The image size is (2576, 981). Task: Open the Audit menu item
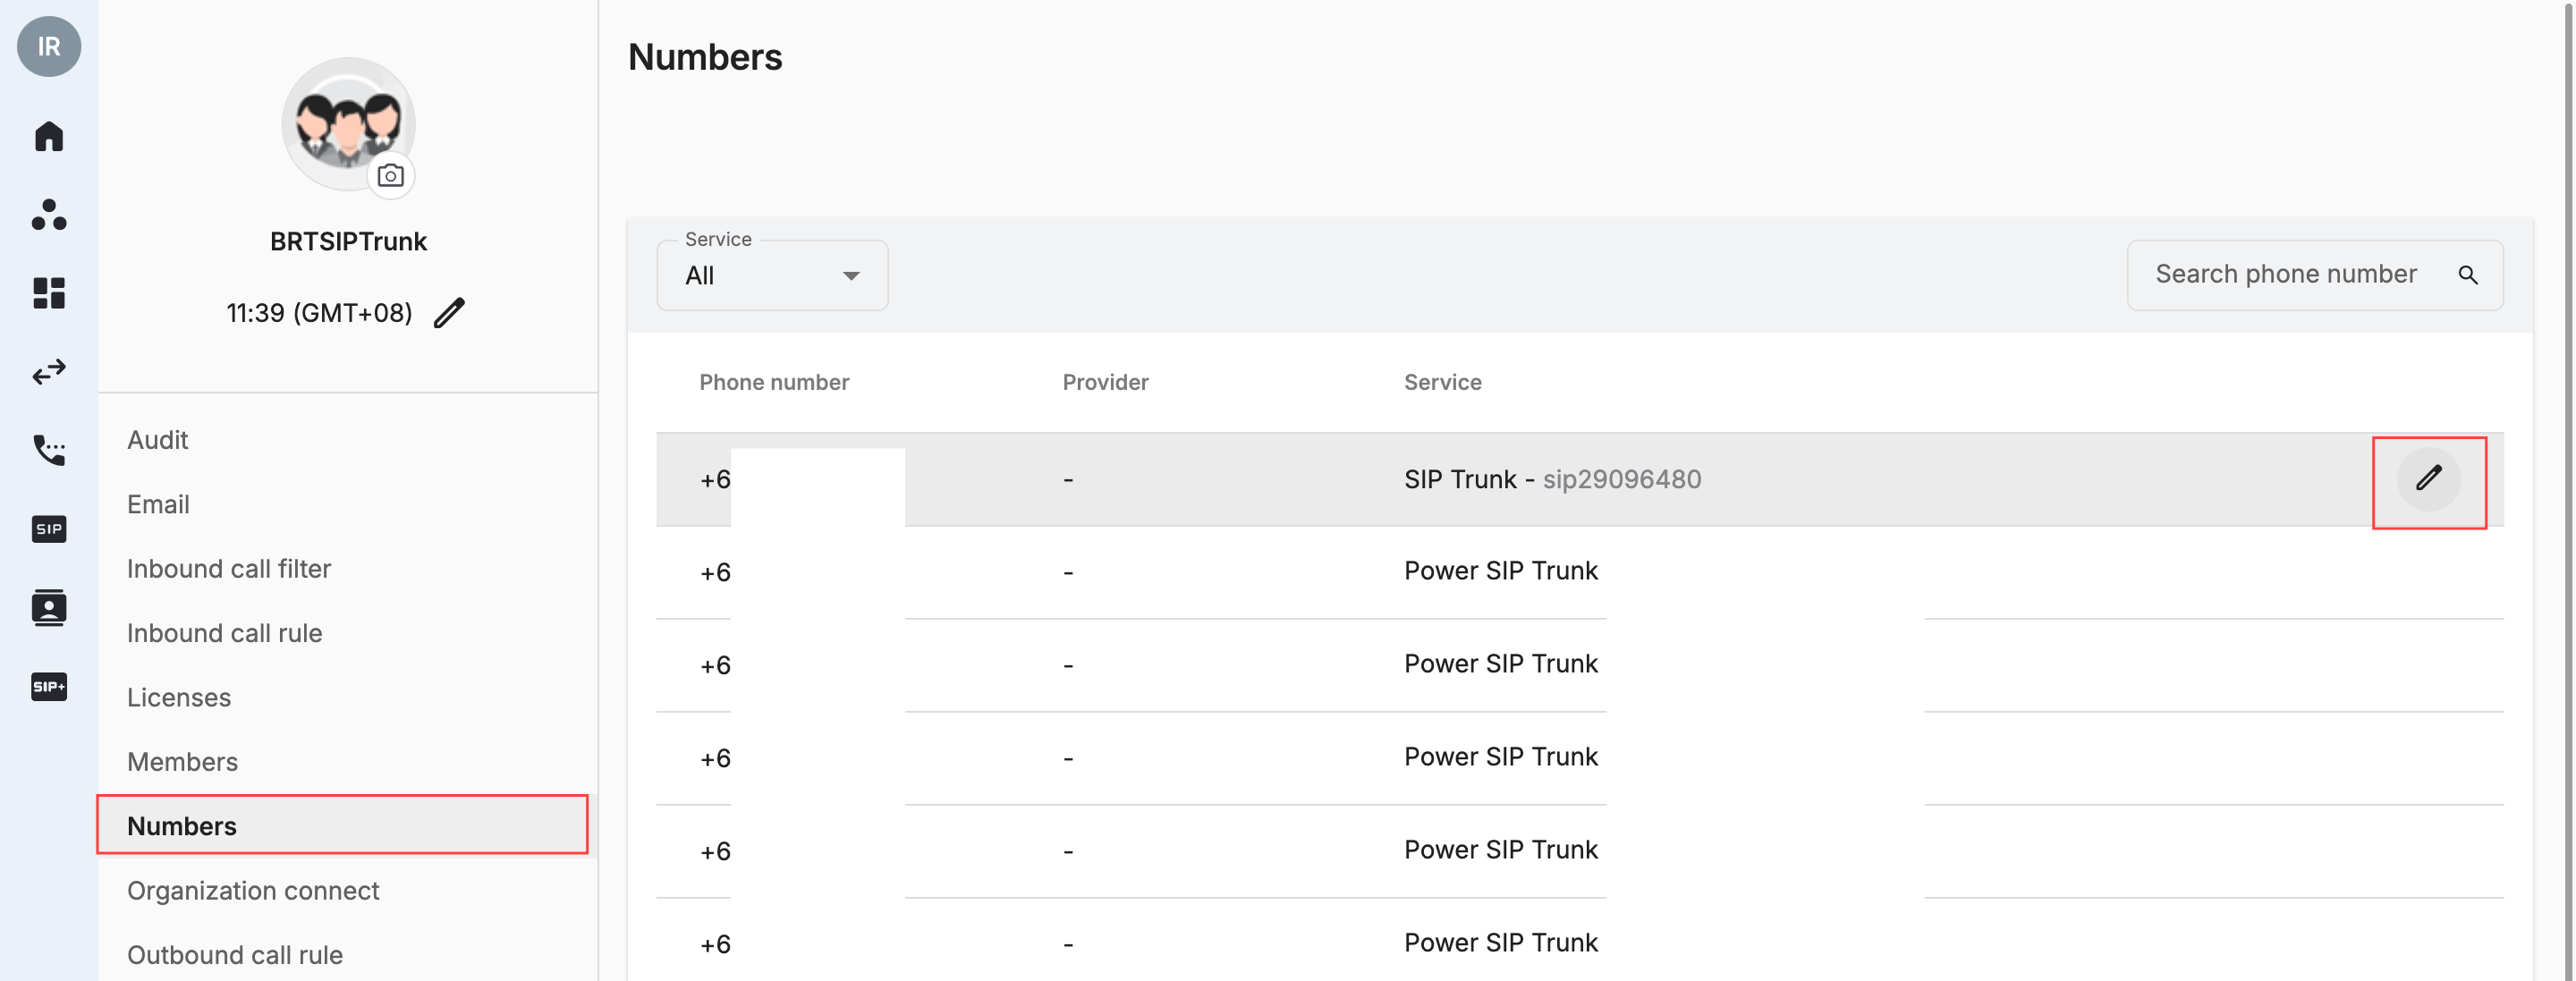tap(158, 440)
